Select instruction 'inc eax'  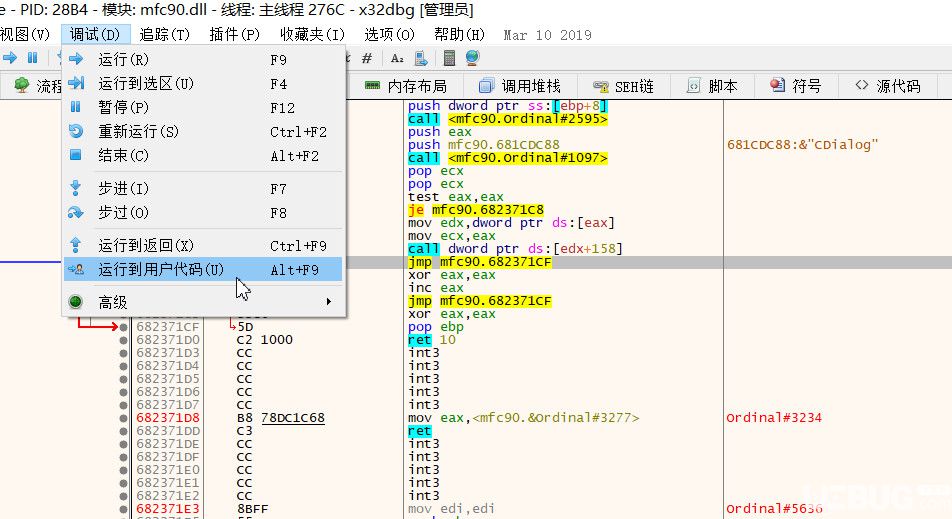(x=436, y=288)
